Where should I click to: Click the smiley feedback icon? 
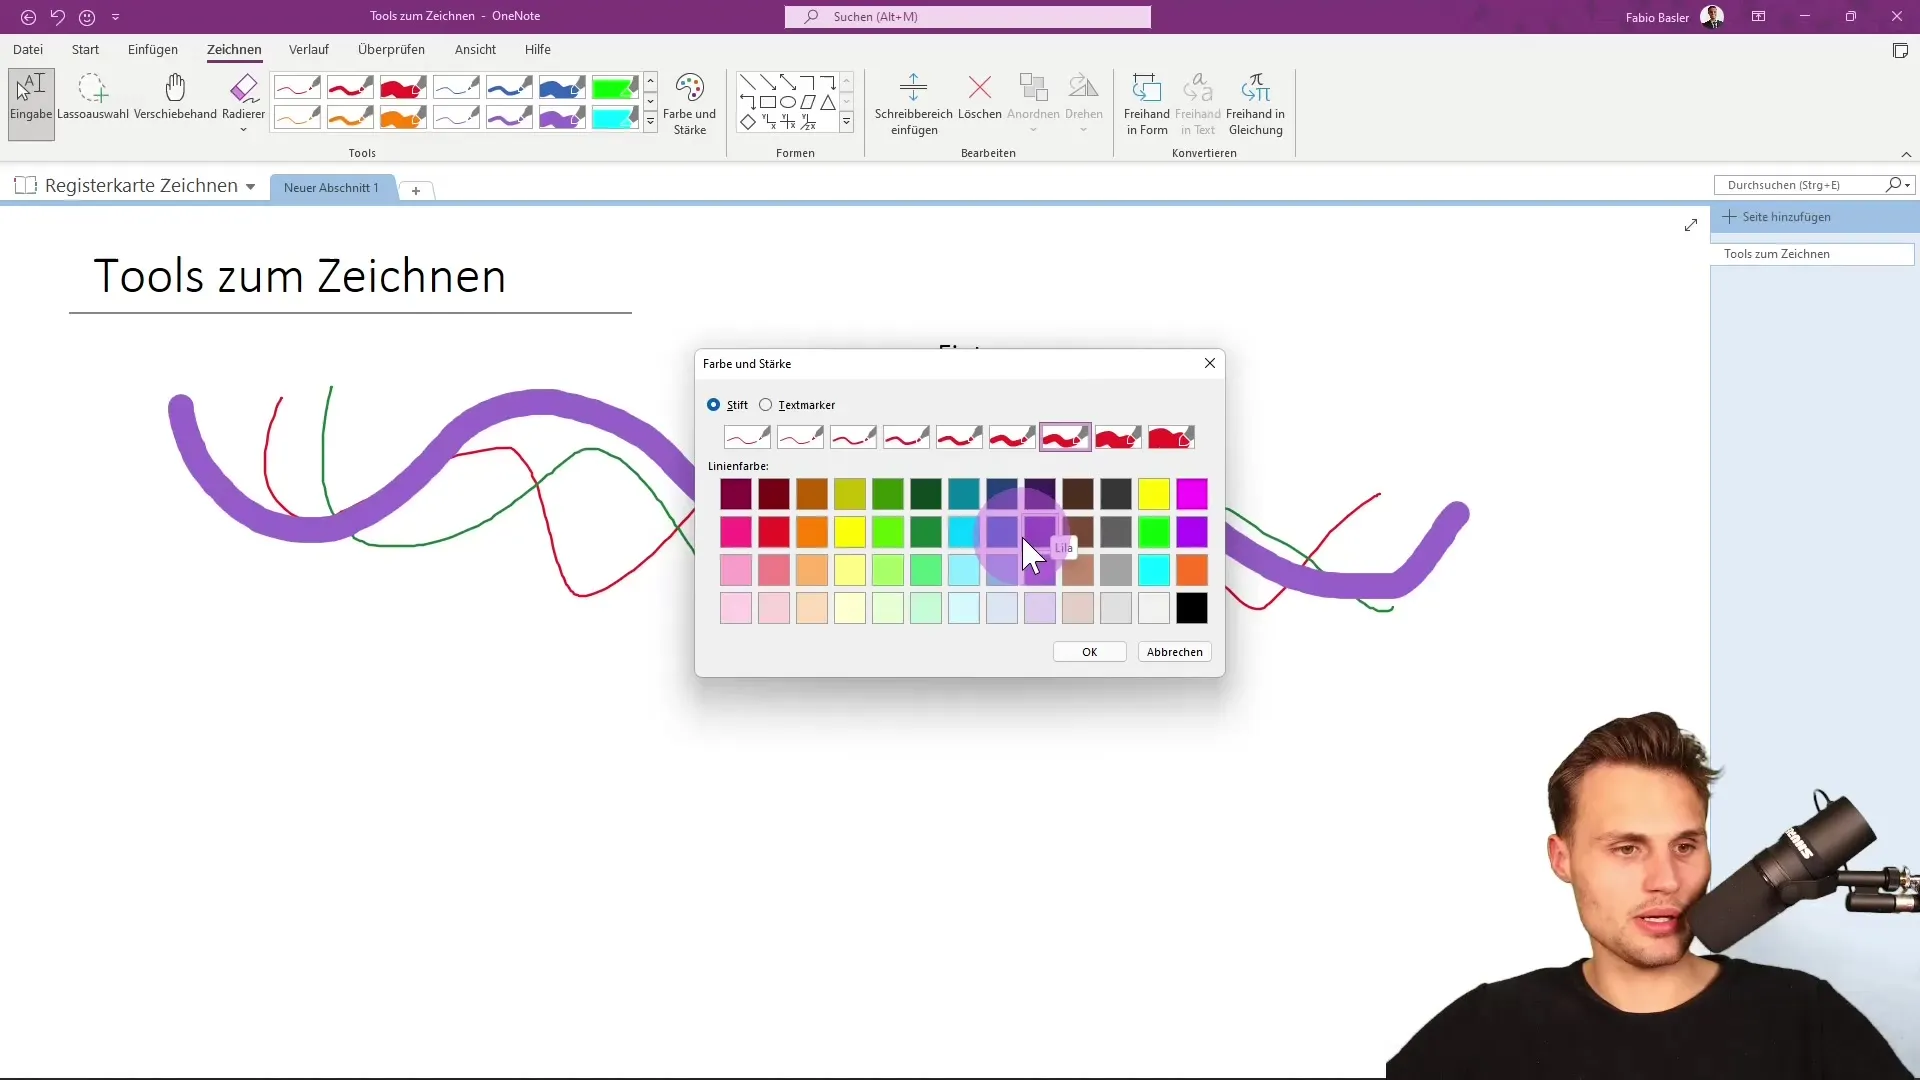[87, 17]
